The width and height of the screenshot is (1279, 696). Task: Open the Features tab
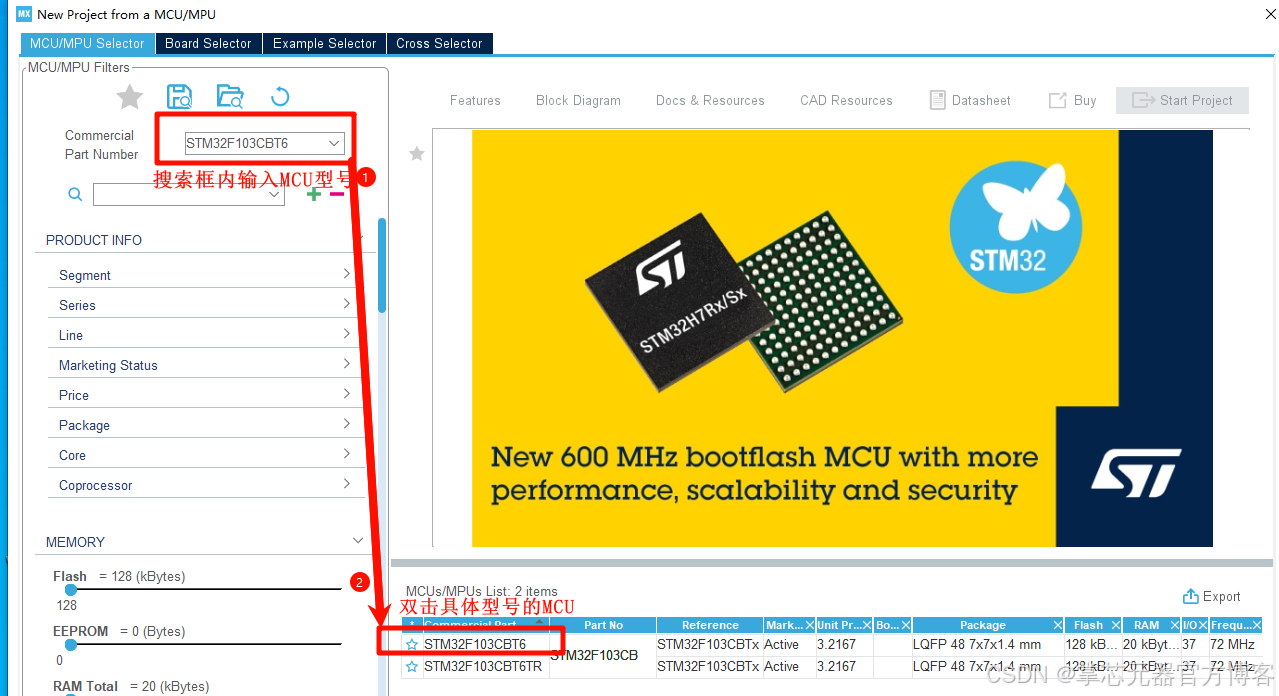pos(475,100)
